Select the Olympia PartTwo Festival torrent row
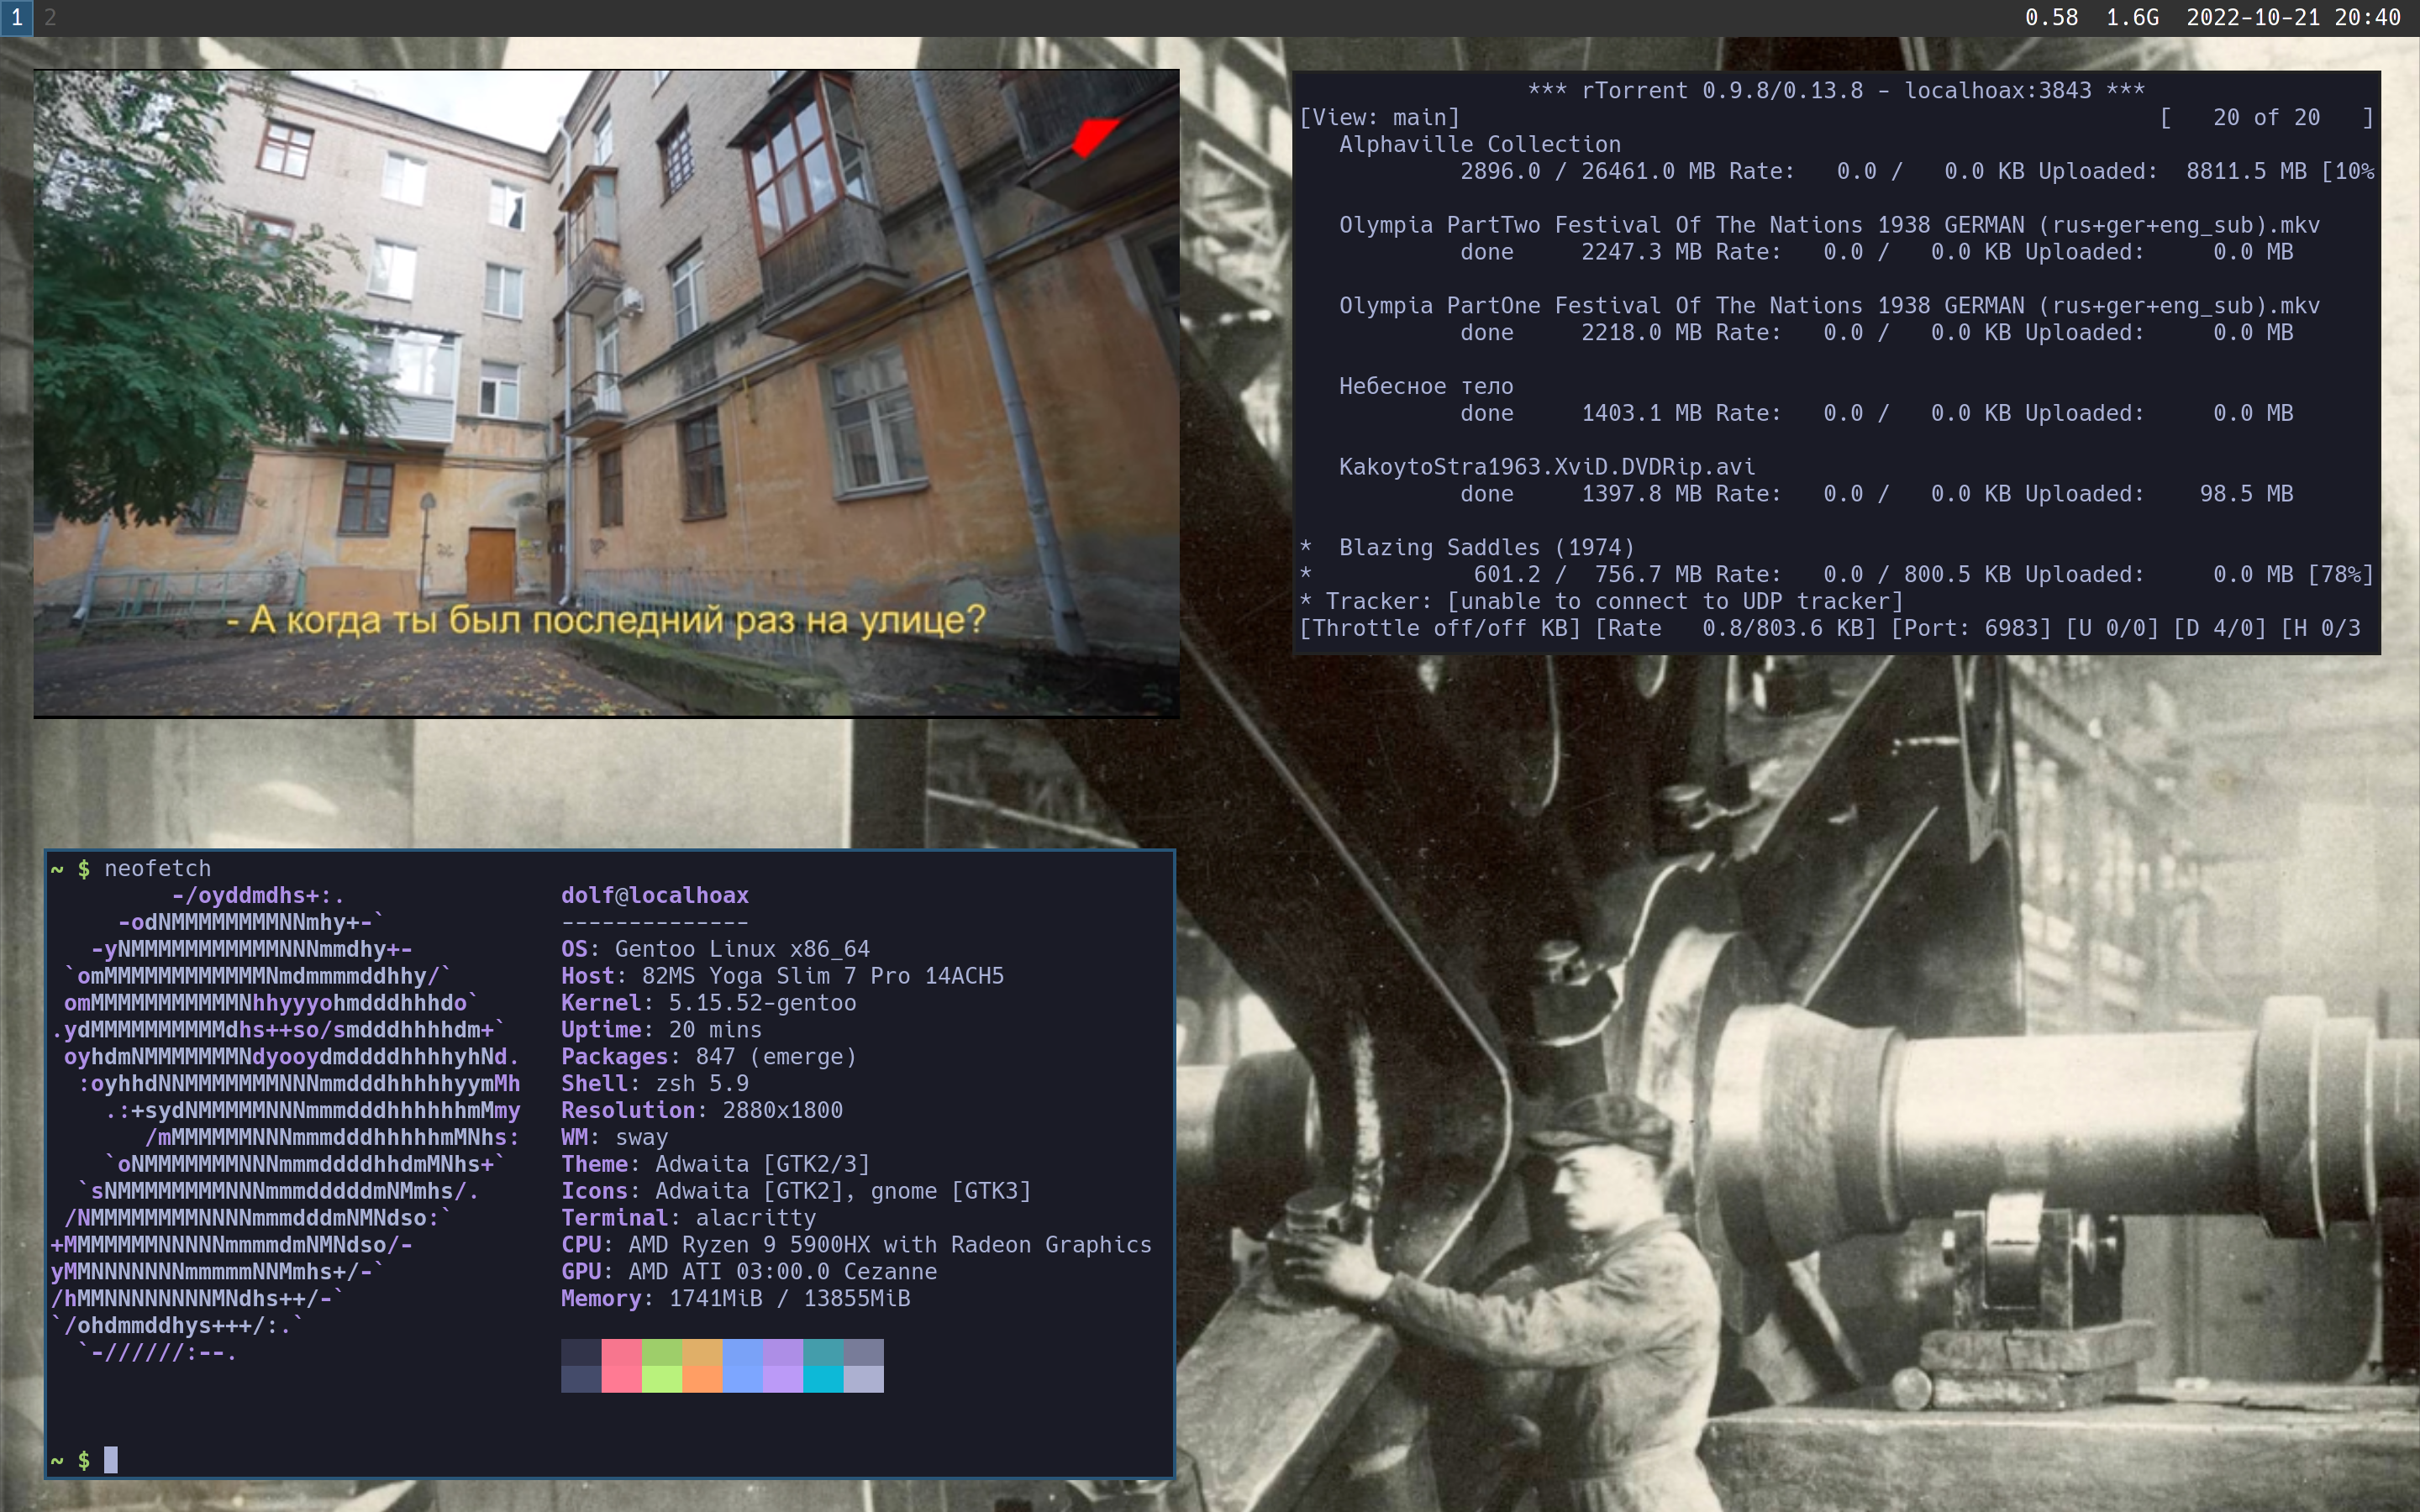 1829,225
